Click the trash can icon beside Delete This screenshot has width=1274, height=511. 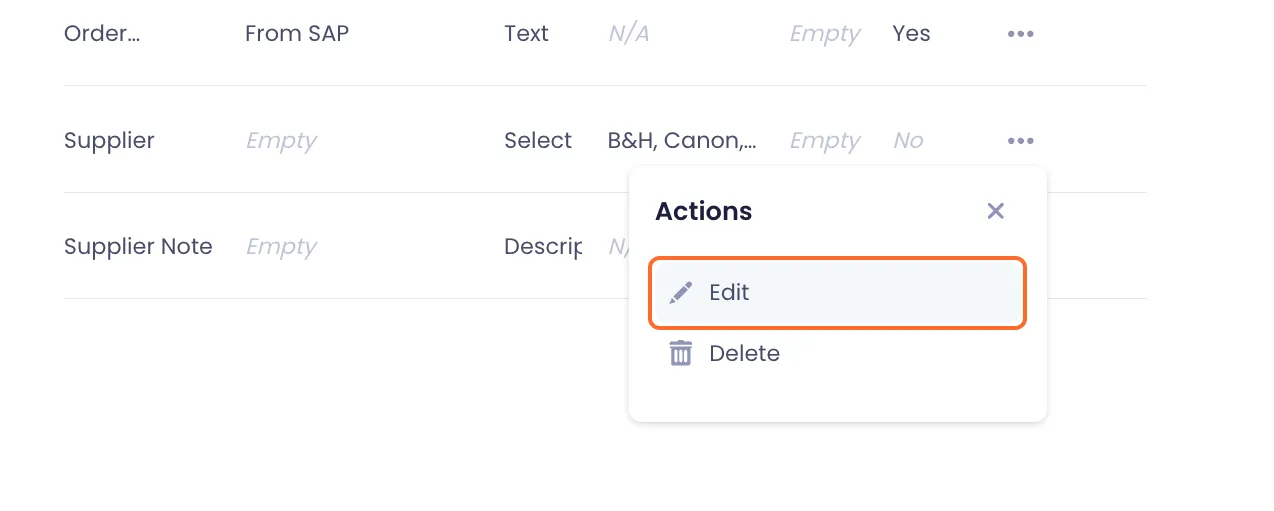click(681, 353)
